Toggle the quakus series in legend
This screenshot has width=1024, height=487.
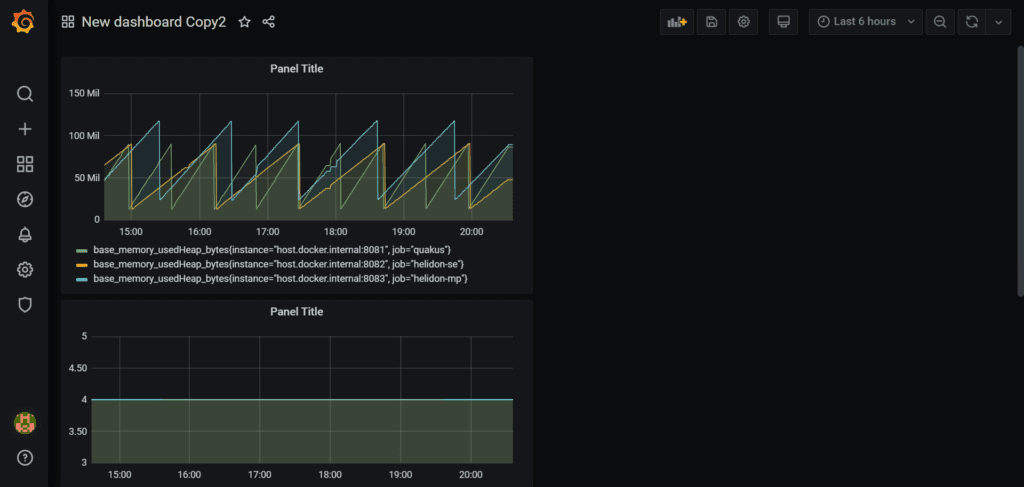(x=272, y=249)
